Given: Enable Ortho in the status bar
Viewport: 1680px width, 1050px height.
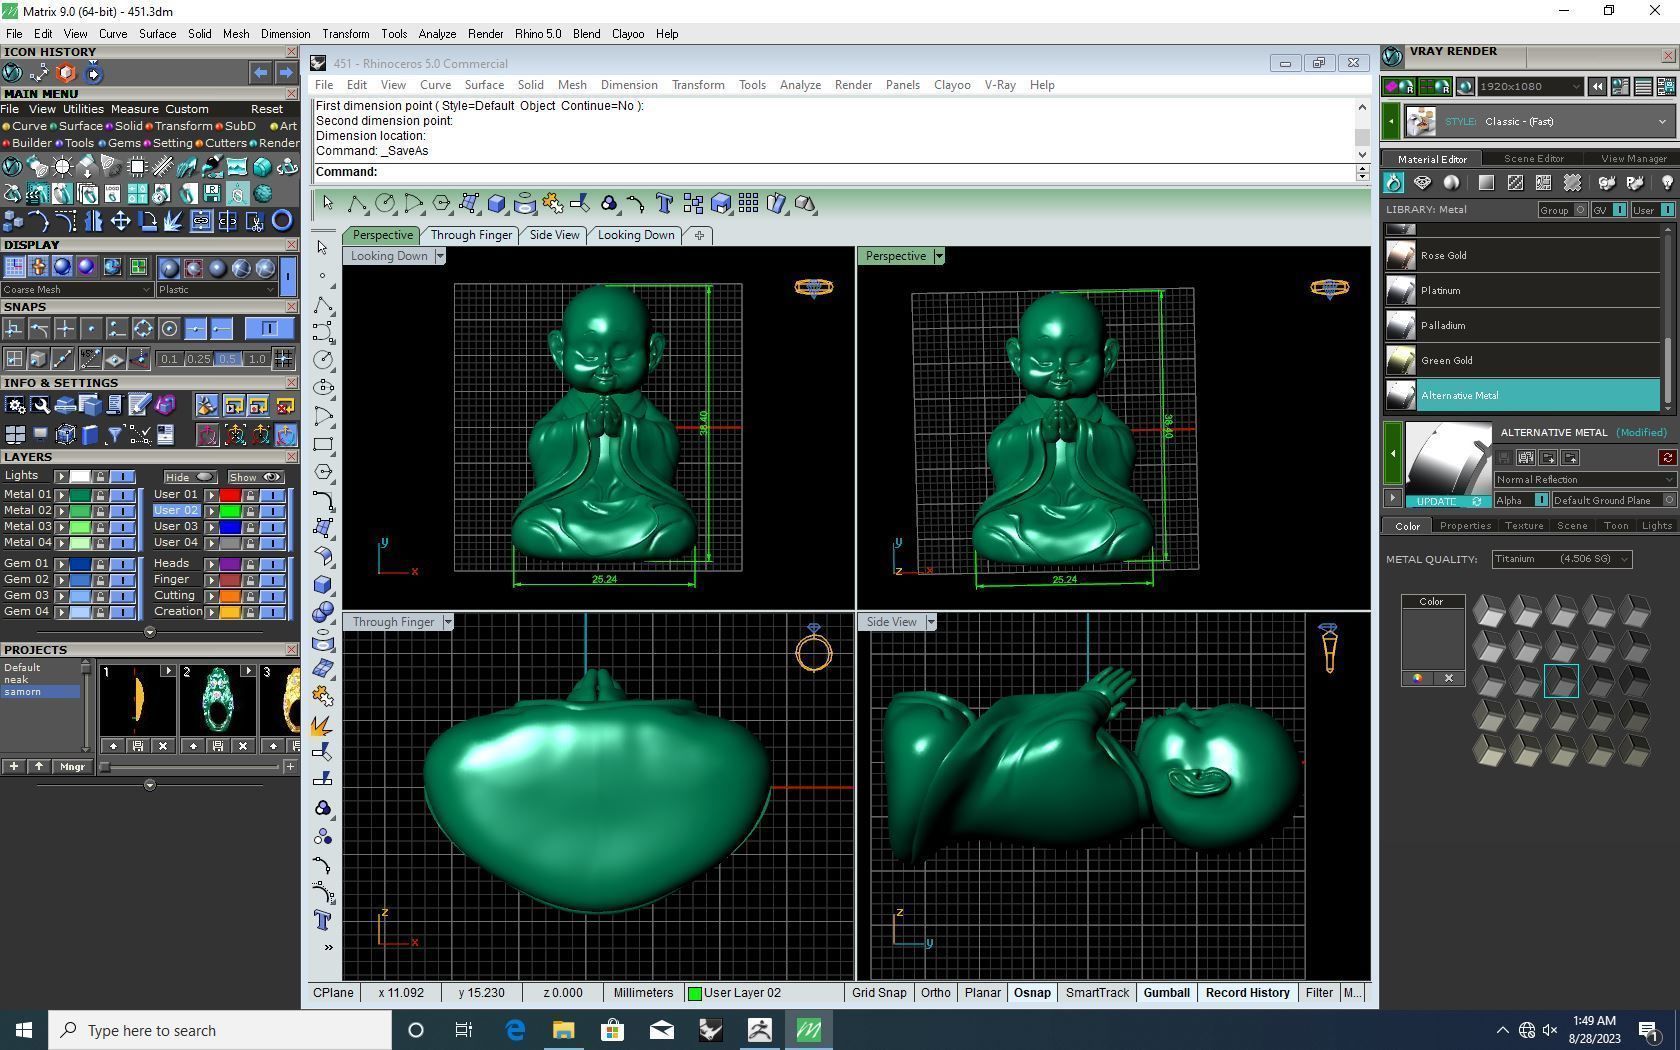Looking at the screenshot, I should 935,993.
